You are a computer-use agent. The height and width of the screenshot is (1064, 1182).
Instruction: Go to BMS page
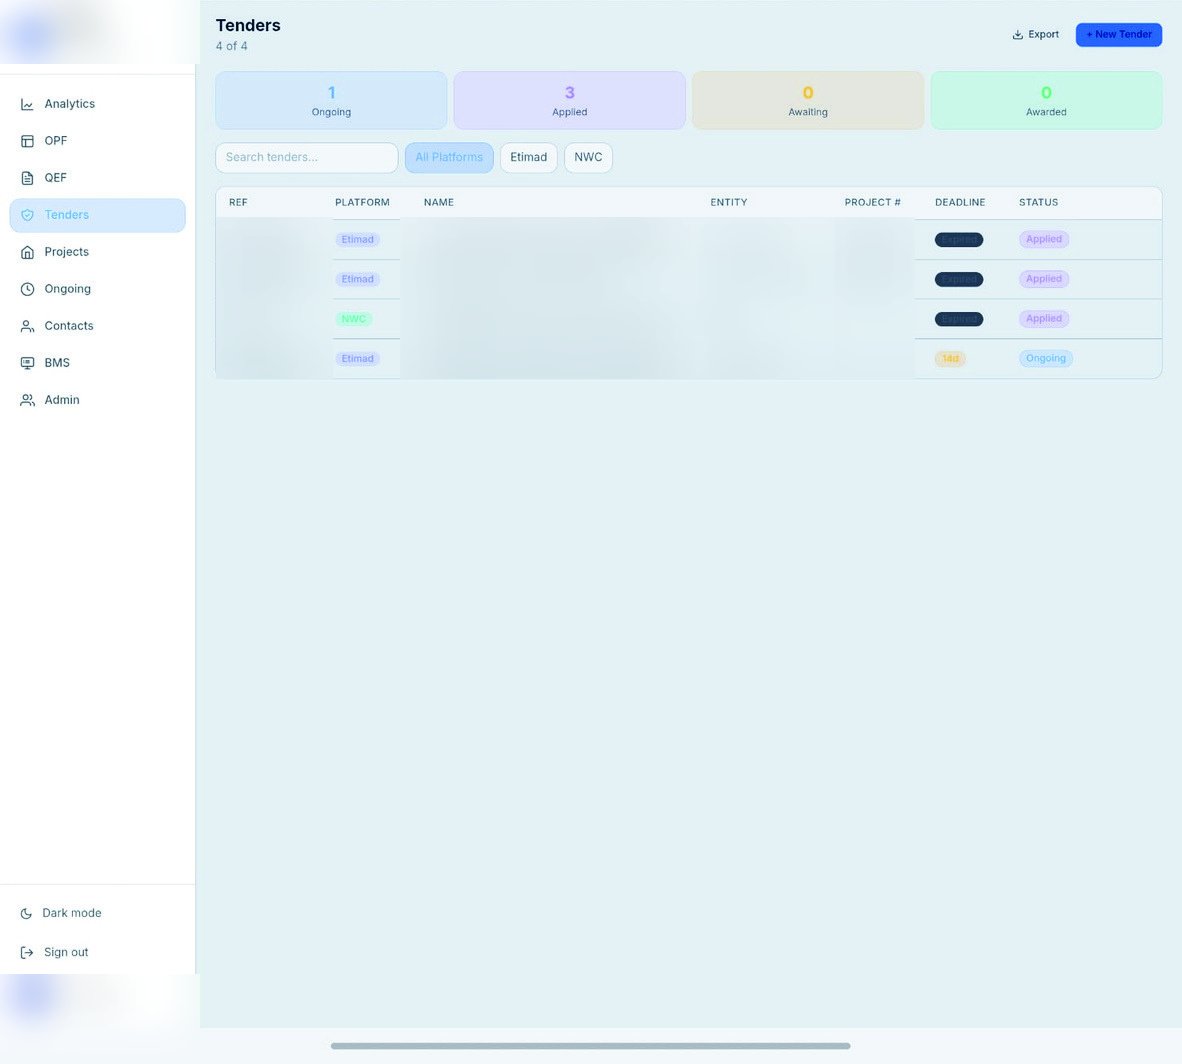[97, 363]
